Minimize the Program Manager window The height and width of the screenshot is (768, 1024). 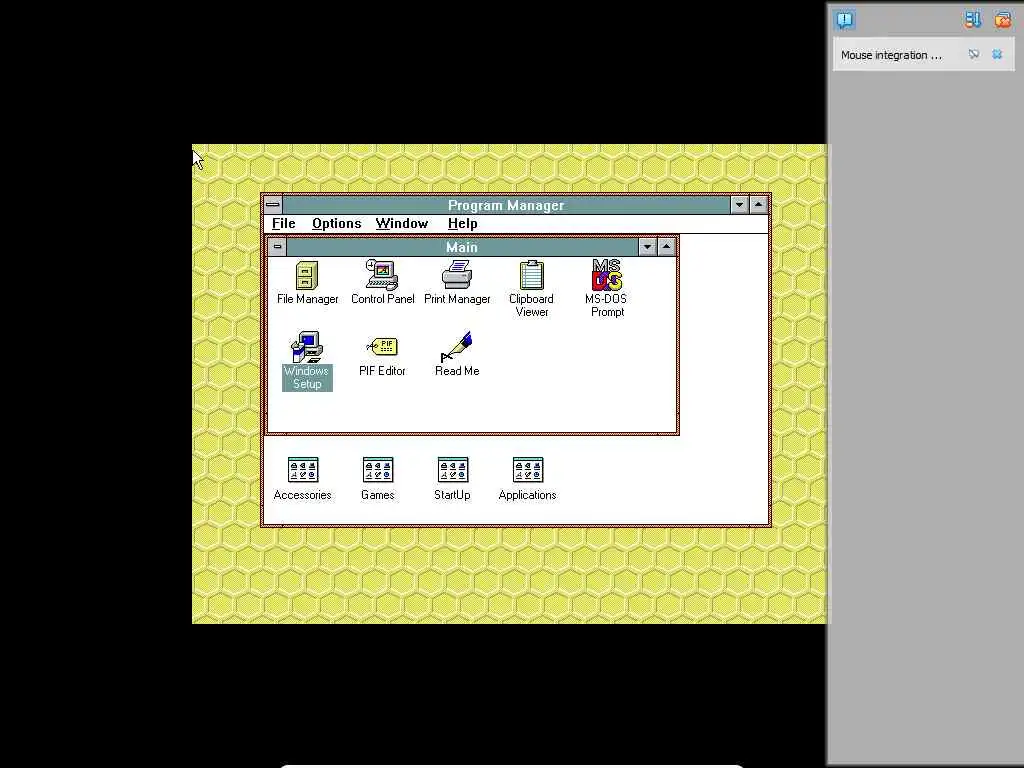pos(739,205)
